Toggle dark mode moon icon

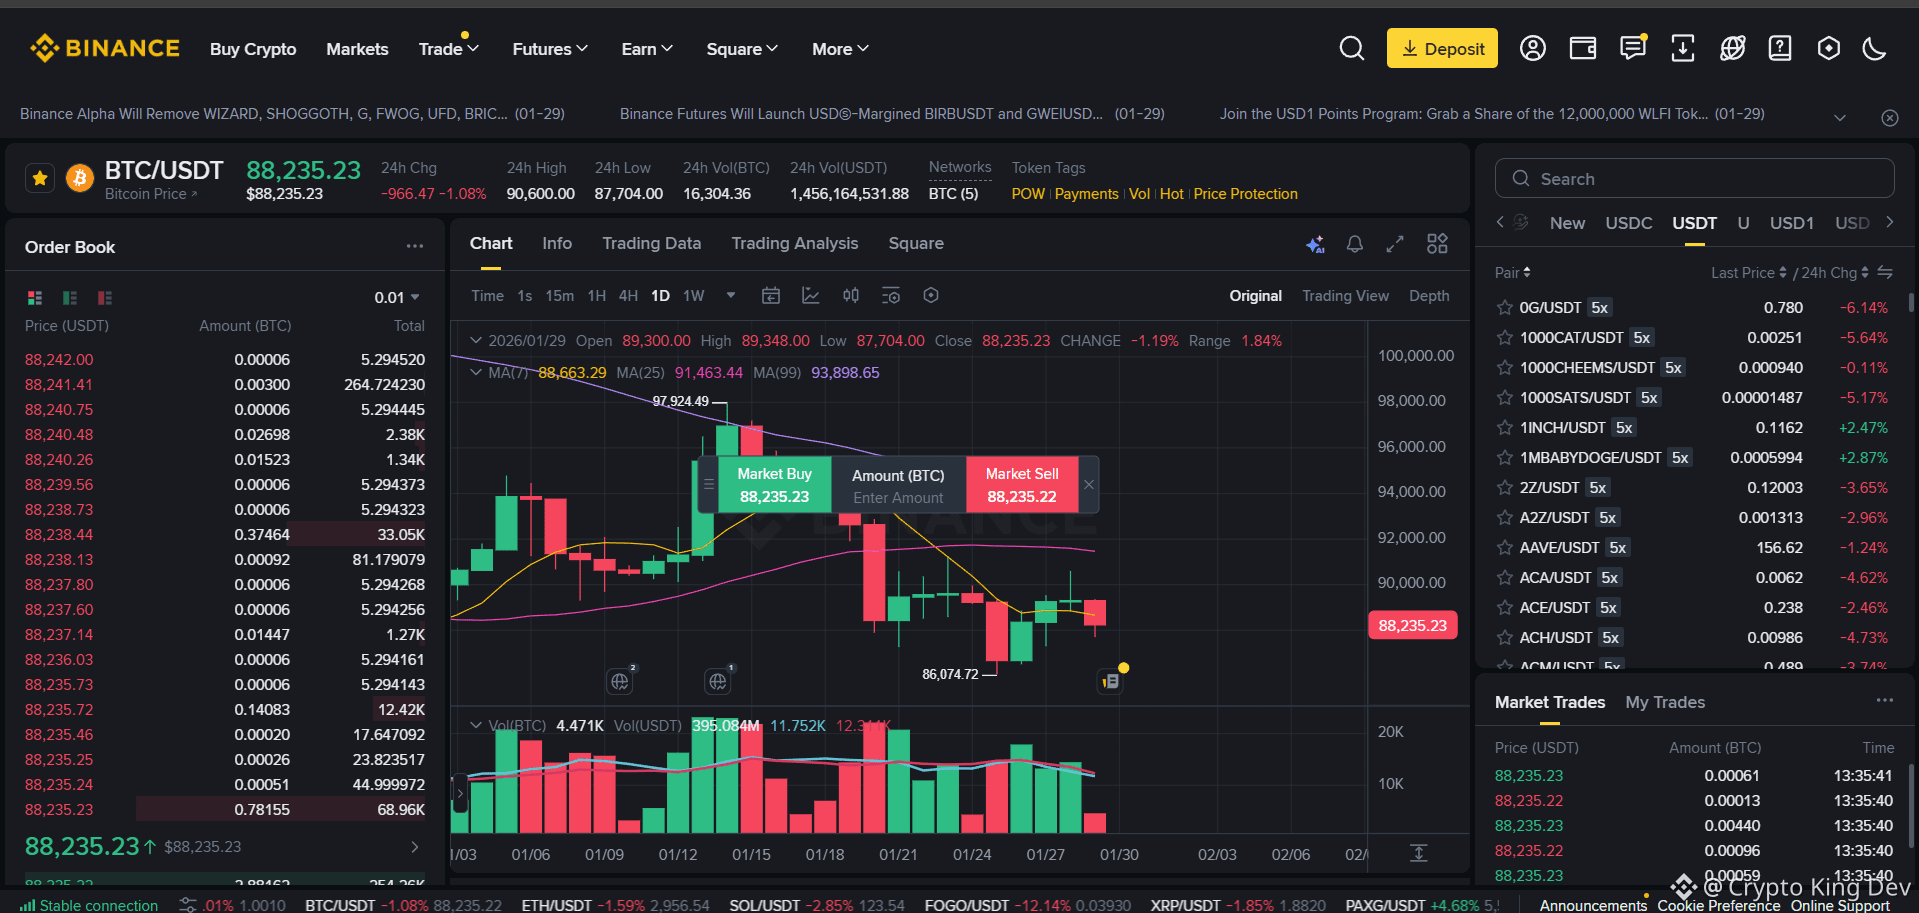click(1875, 48)
